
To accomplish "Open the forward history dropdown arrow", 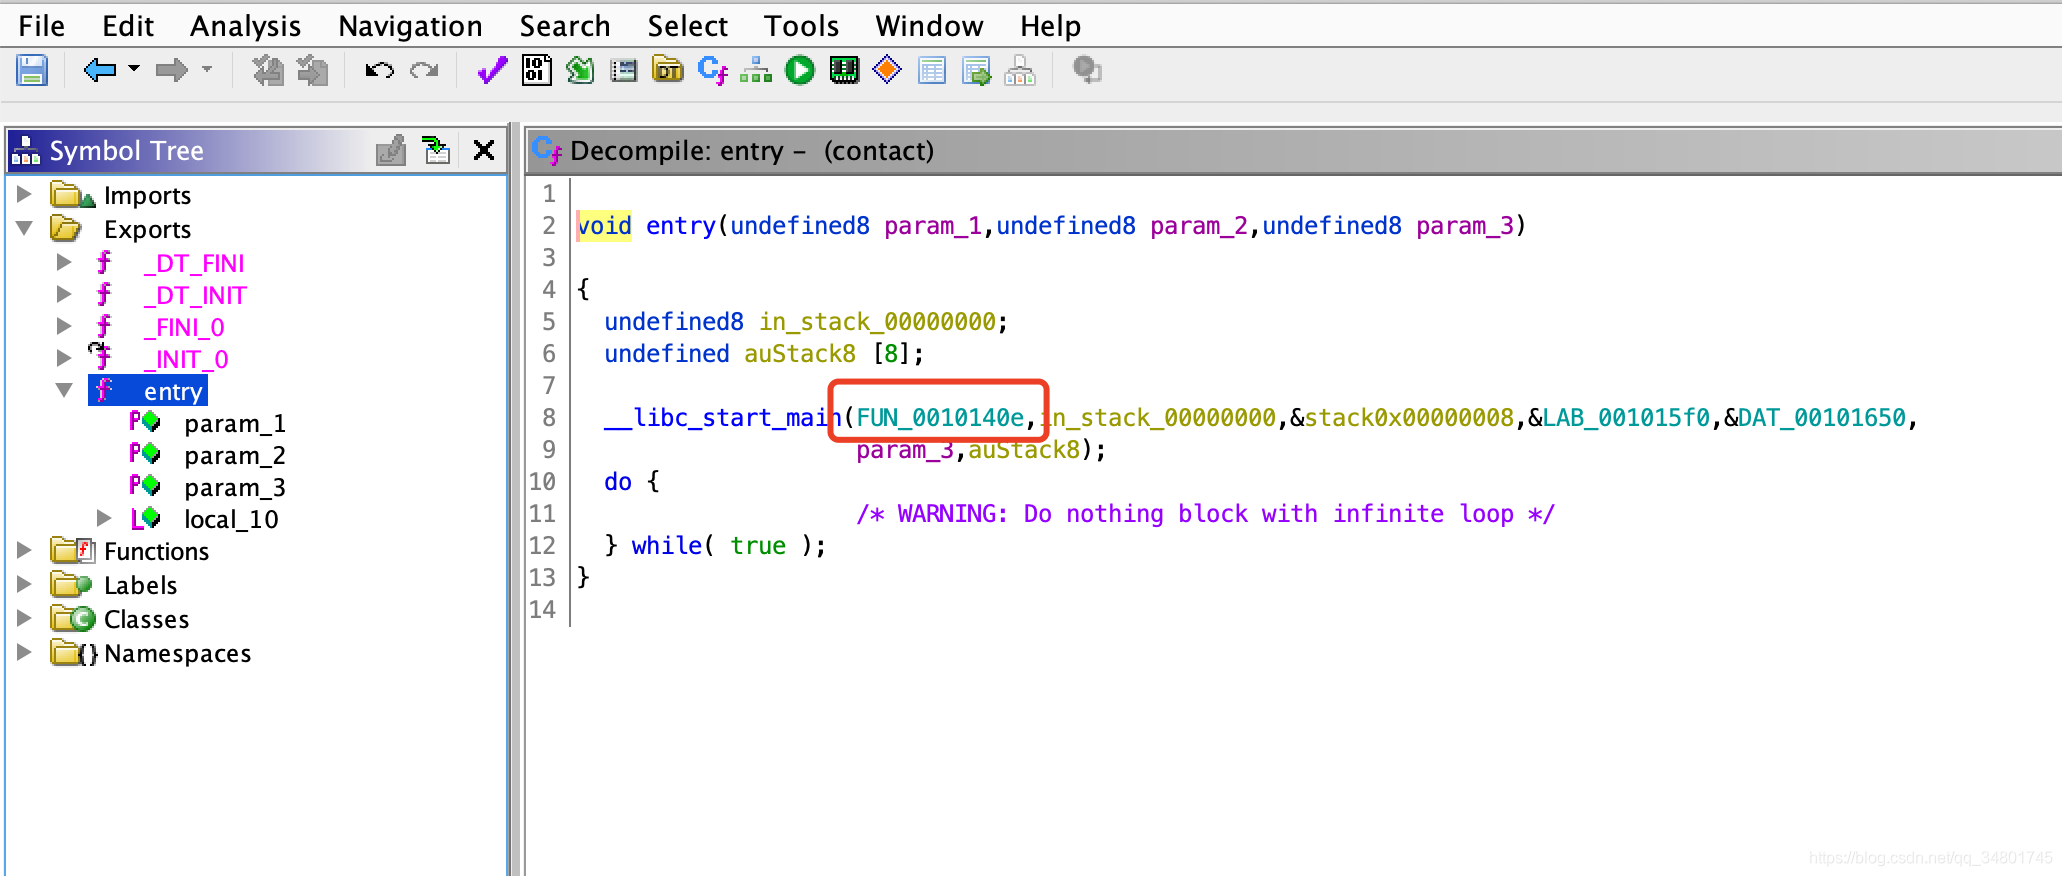I will coord(207,69).
